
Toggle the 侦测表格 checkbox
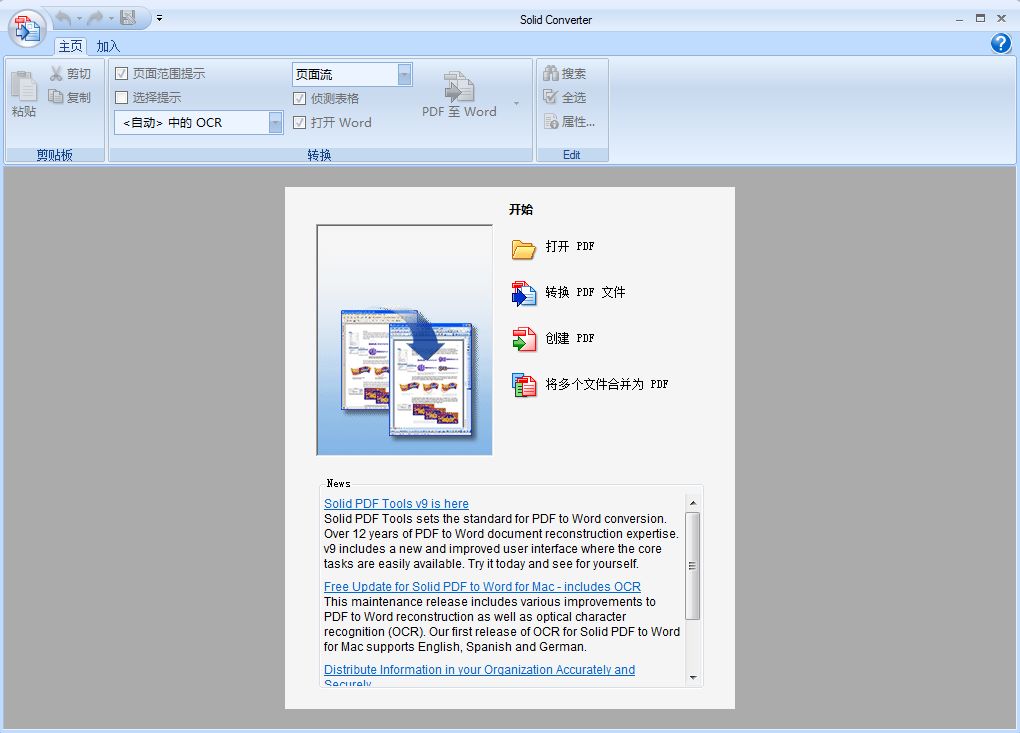[300, 98]
